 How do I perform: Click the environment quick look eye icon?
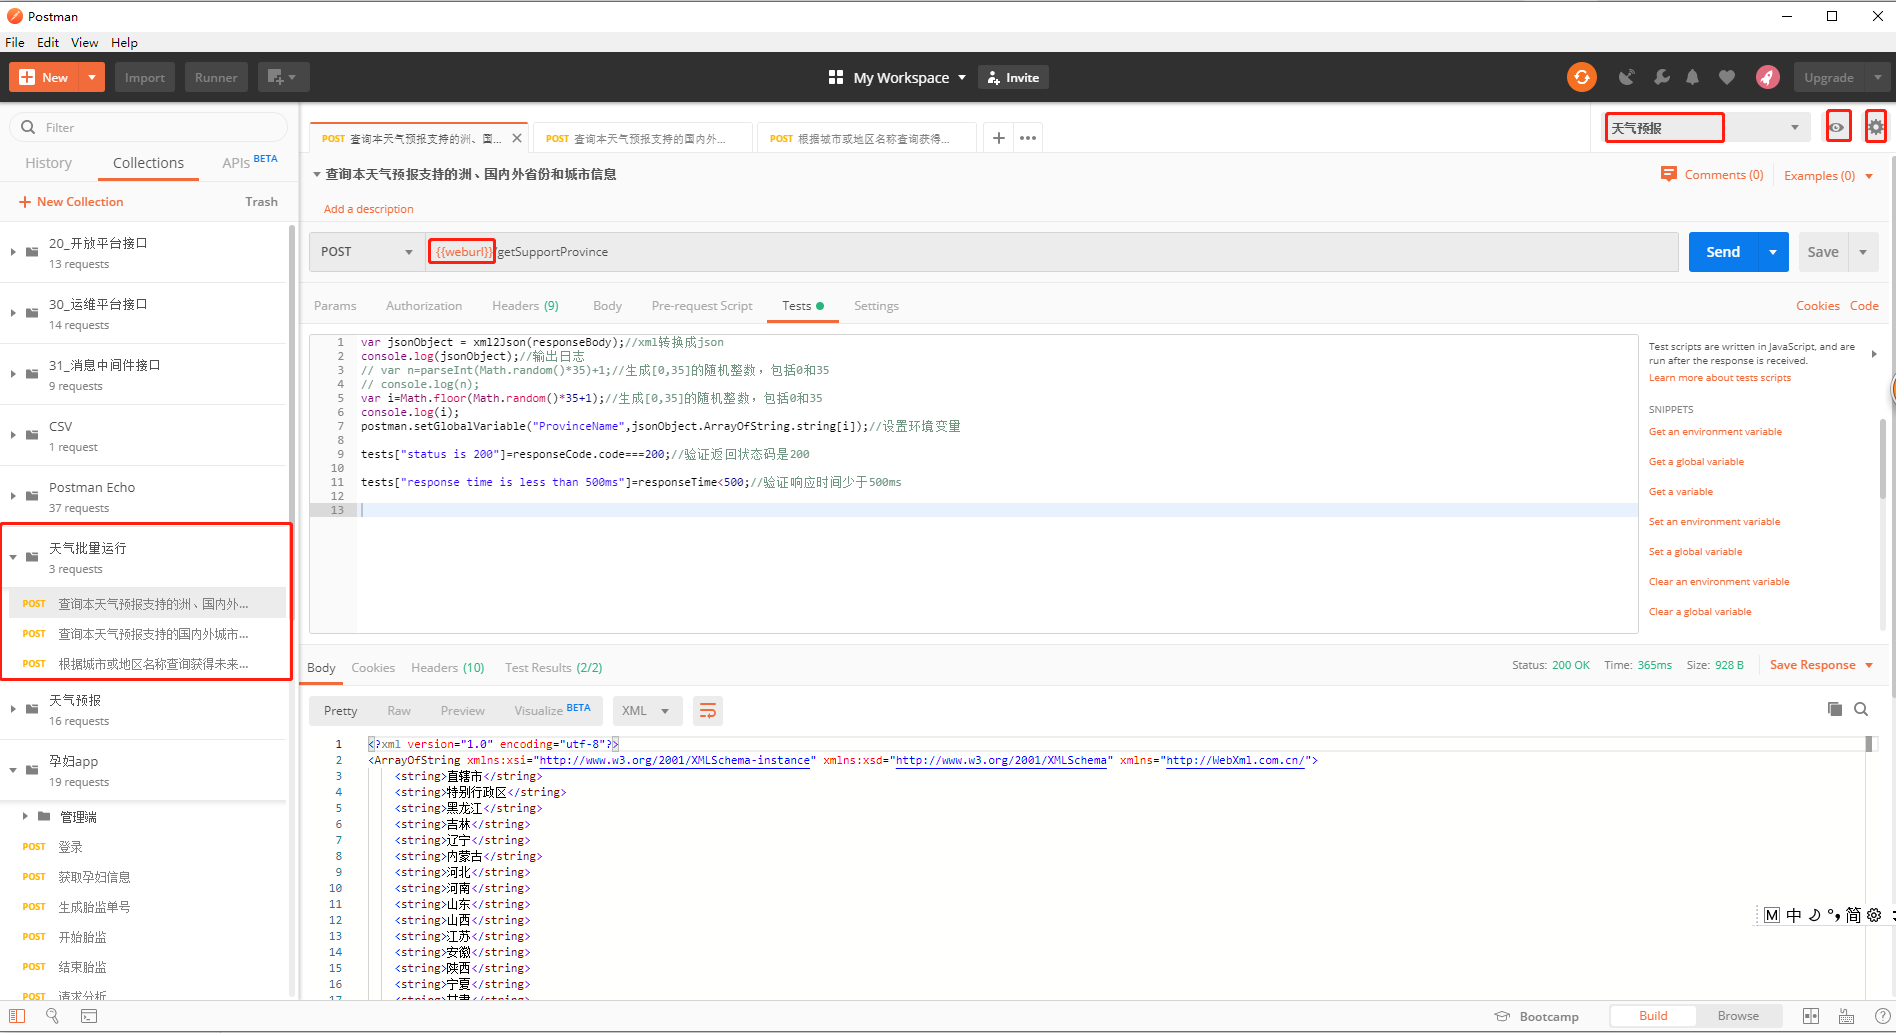pos(1837,127)
